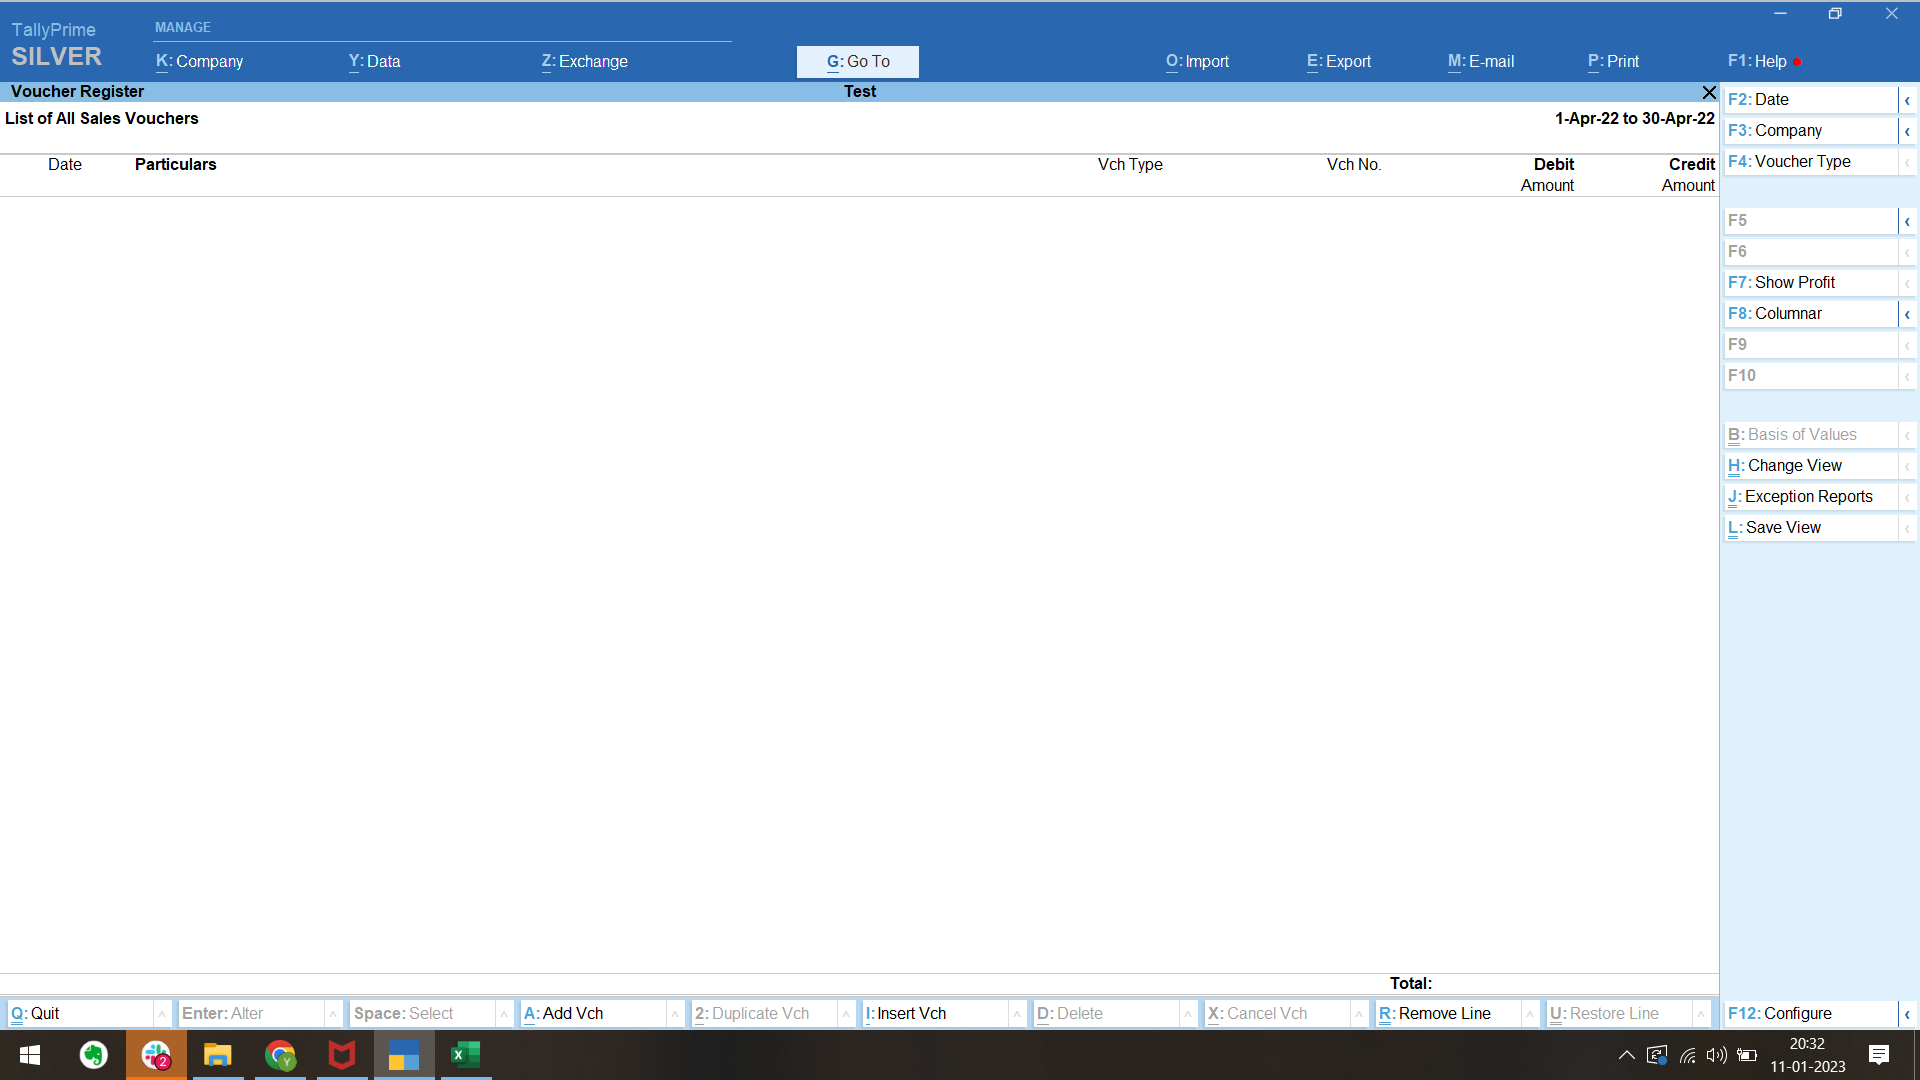Open File Explorer from the taskbar

218,1055
